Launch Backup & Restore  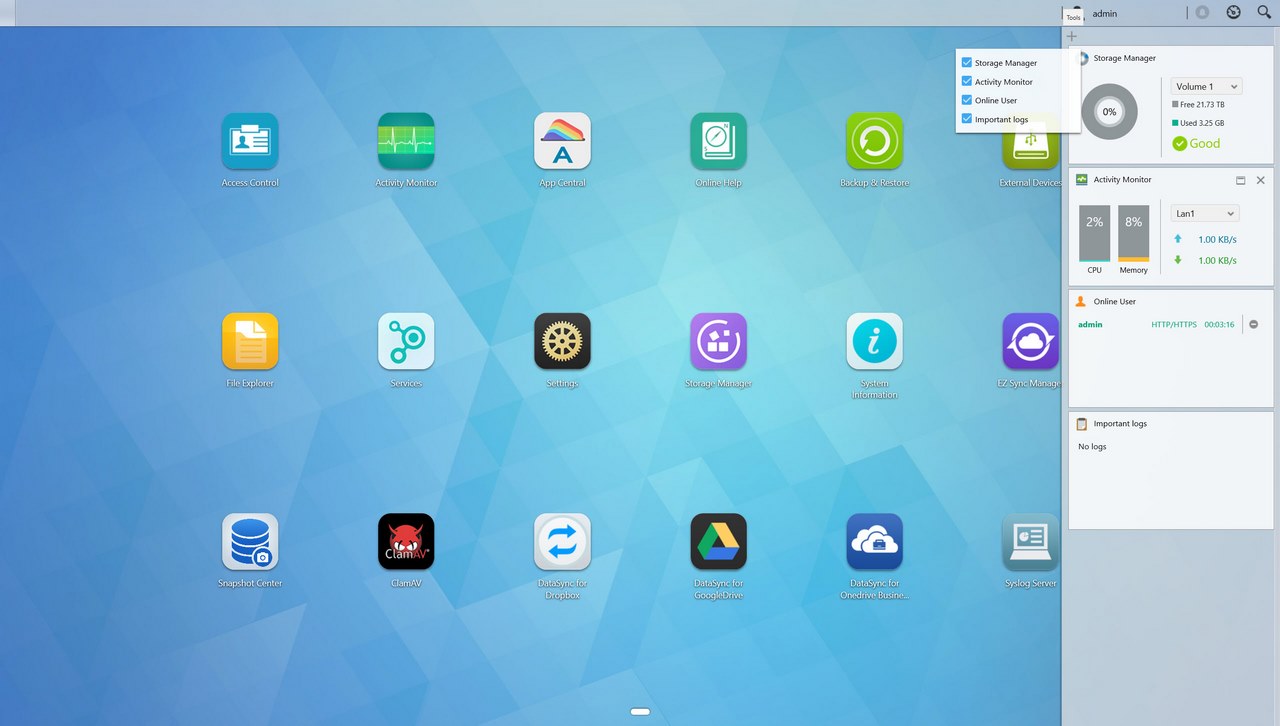tap(874, 141)
